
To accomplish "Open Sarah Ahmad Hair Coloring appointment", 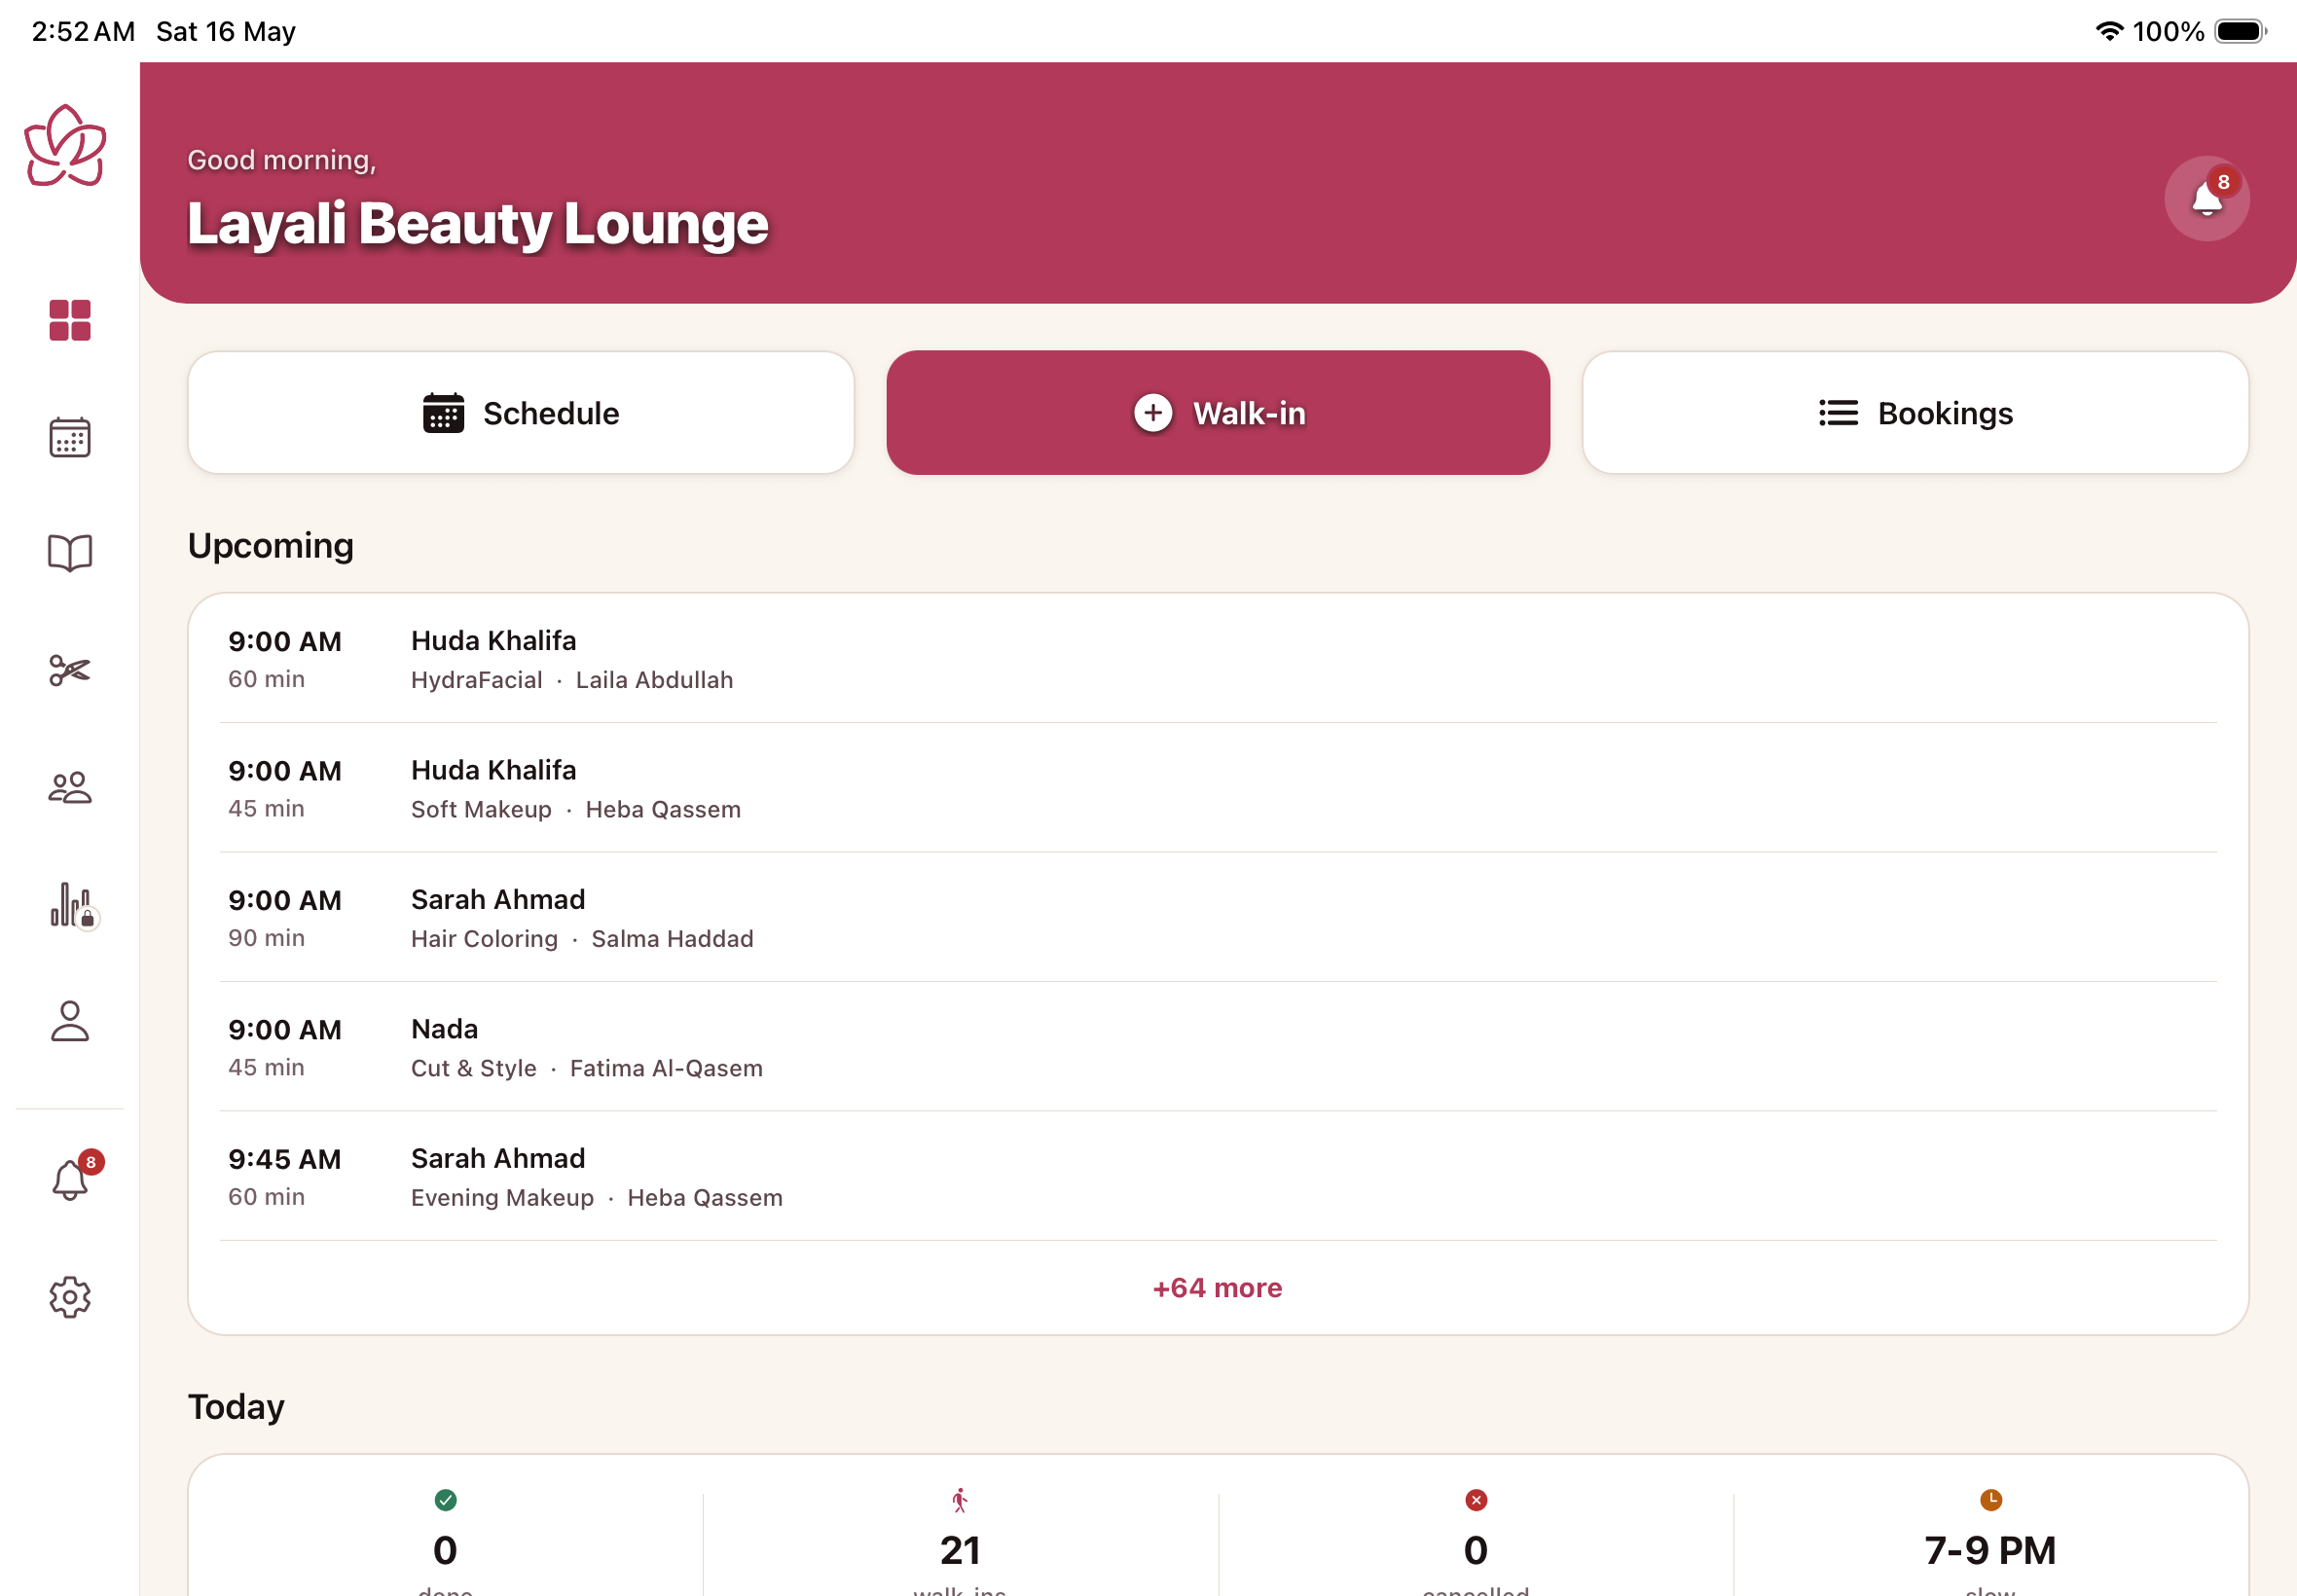I will 1218,918.
